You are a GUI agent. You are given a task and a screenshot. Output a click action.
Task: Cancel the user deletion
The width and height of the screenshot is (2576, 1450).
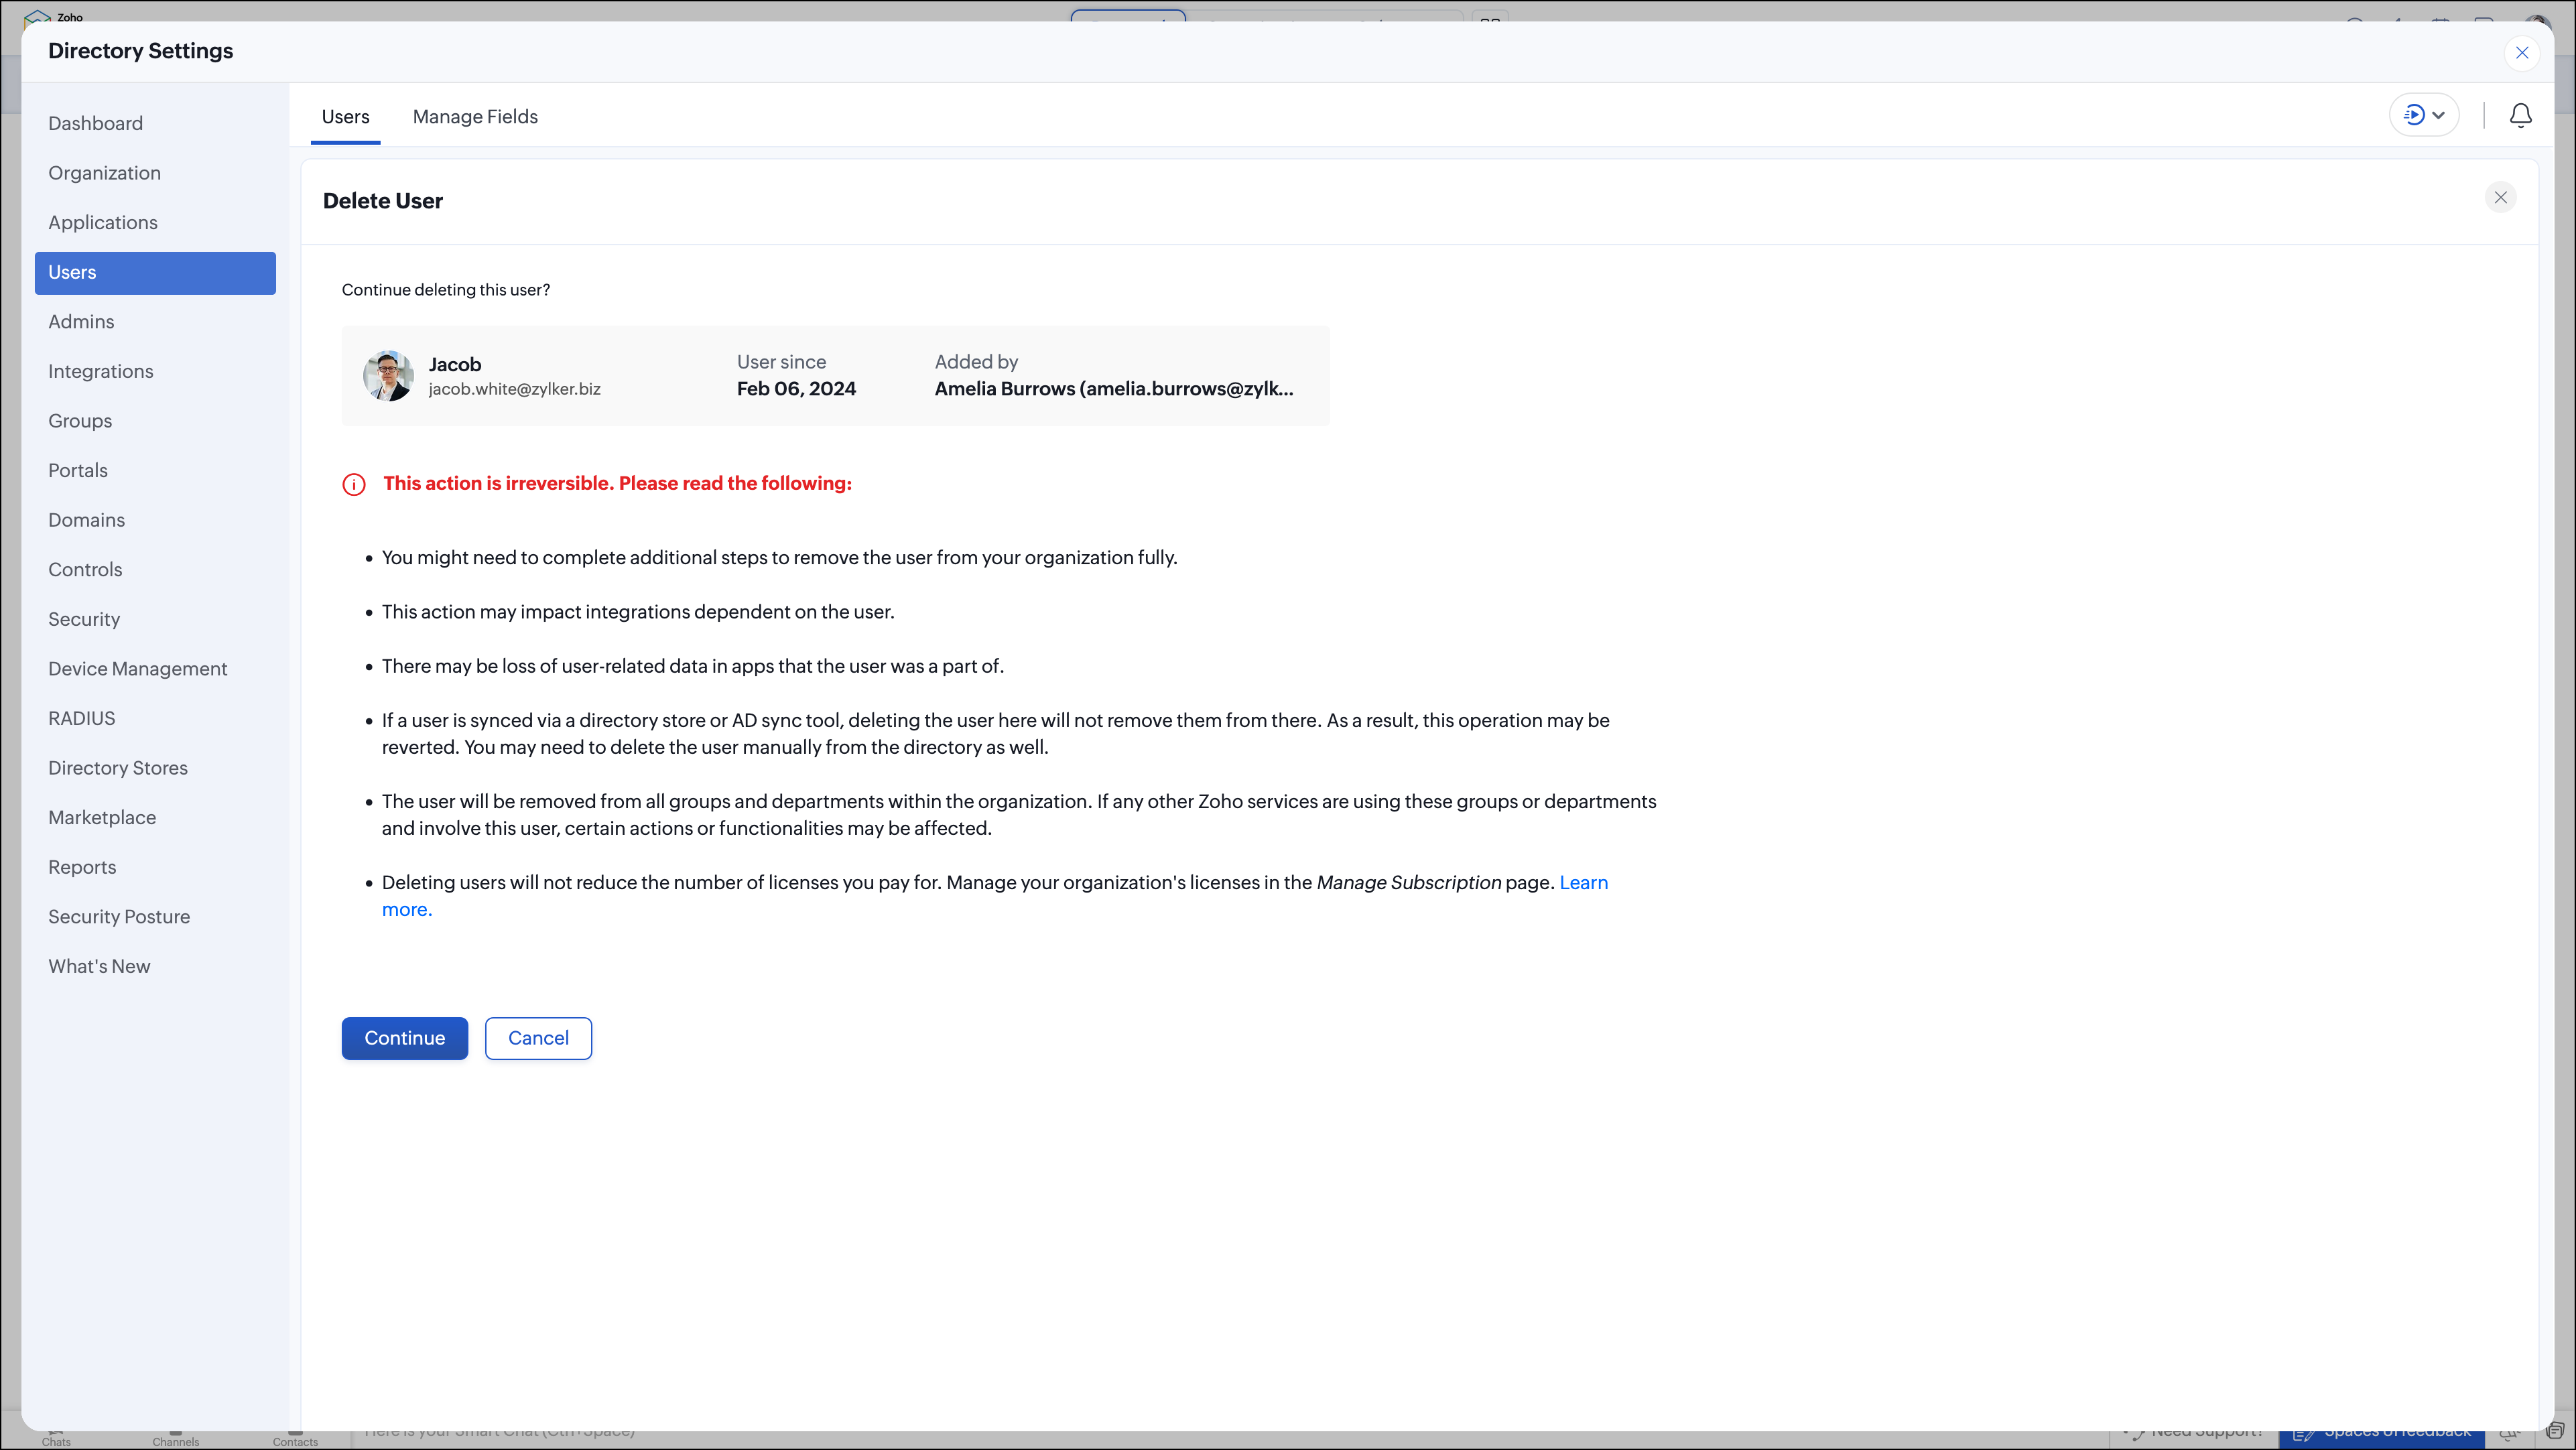538,1038
